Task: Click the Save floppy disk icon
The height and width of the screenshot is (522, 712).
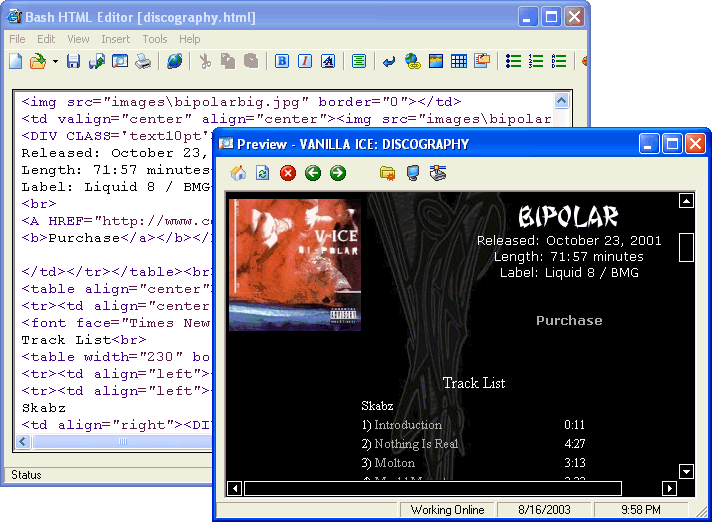Action: coord(76,62)
